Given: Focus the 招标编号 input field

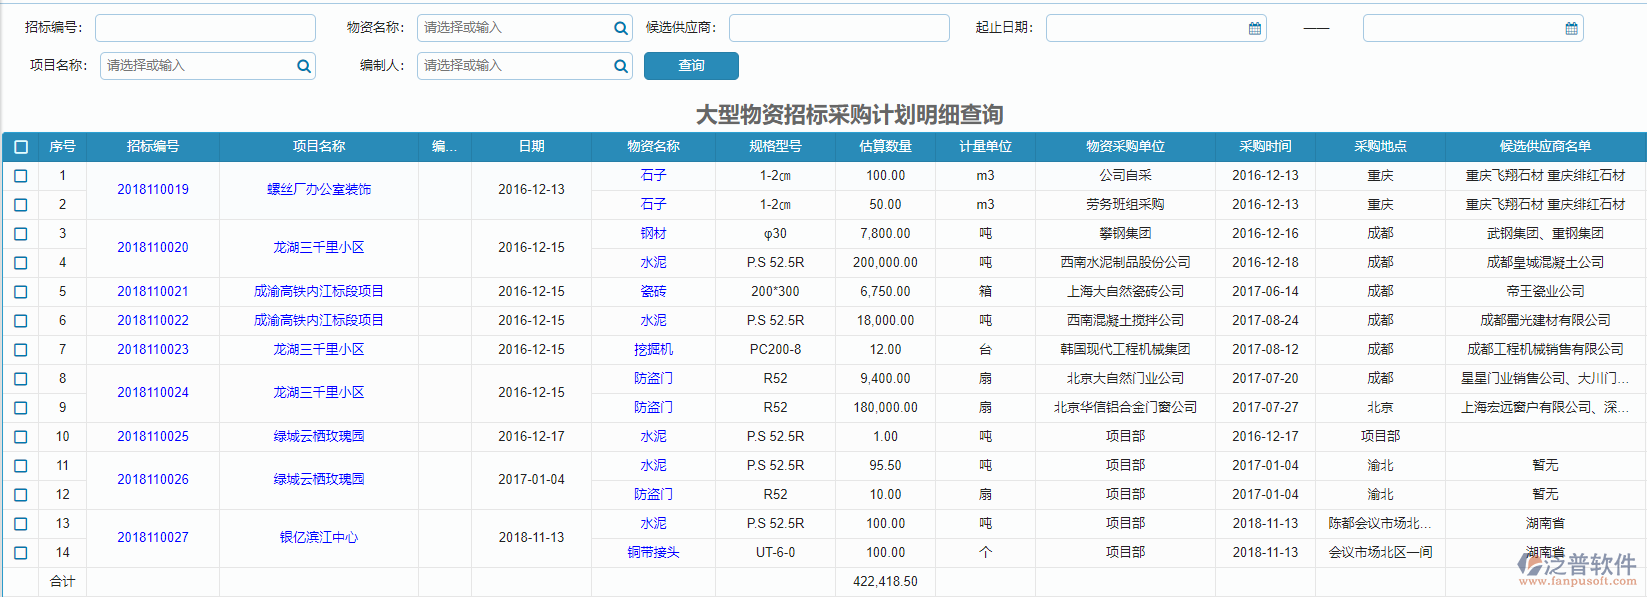Looking at the screenshot, I should coord(205,28).
